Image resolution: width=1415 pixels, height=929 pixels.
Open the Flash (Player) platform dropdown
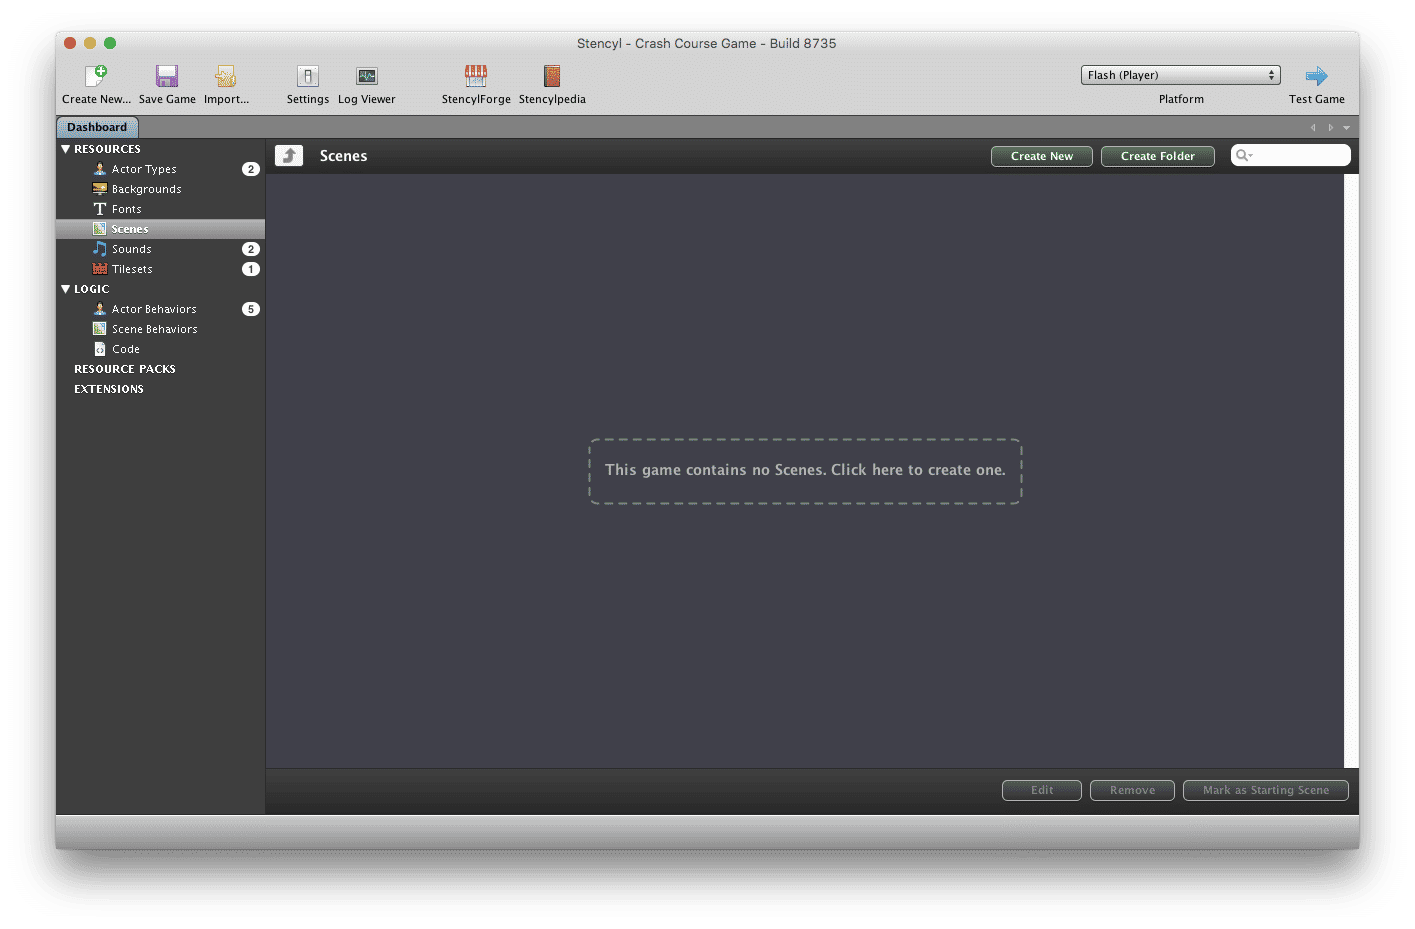coord(1180,75)
